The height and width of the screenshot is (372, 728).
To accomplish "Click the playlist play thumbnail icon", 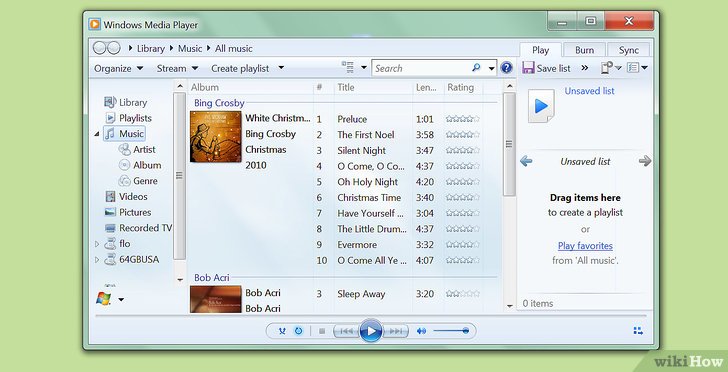I will [541, 106].
